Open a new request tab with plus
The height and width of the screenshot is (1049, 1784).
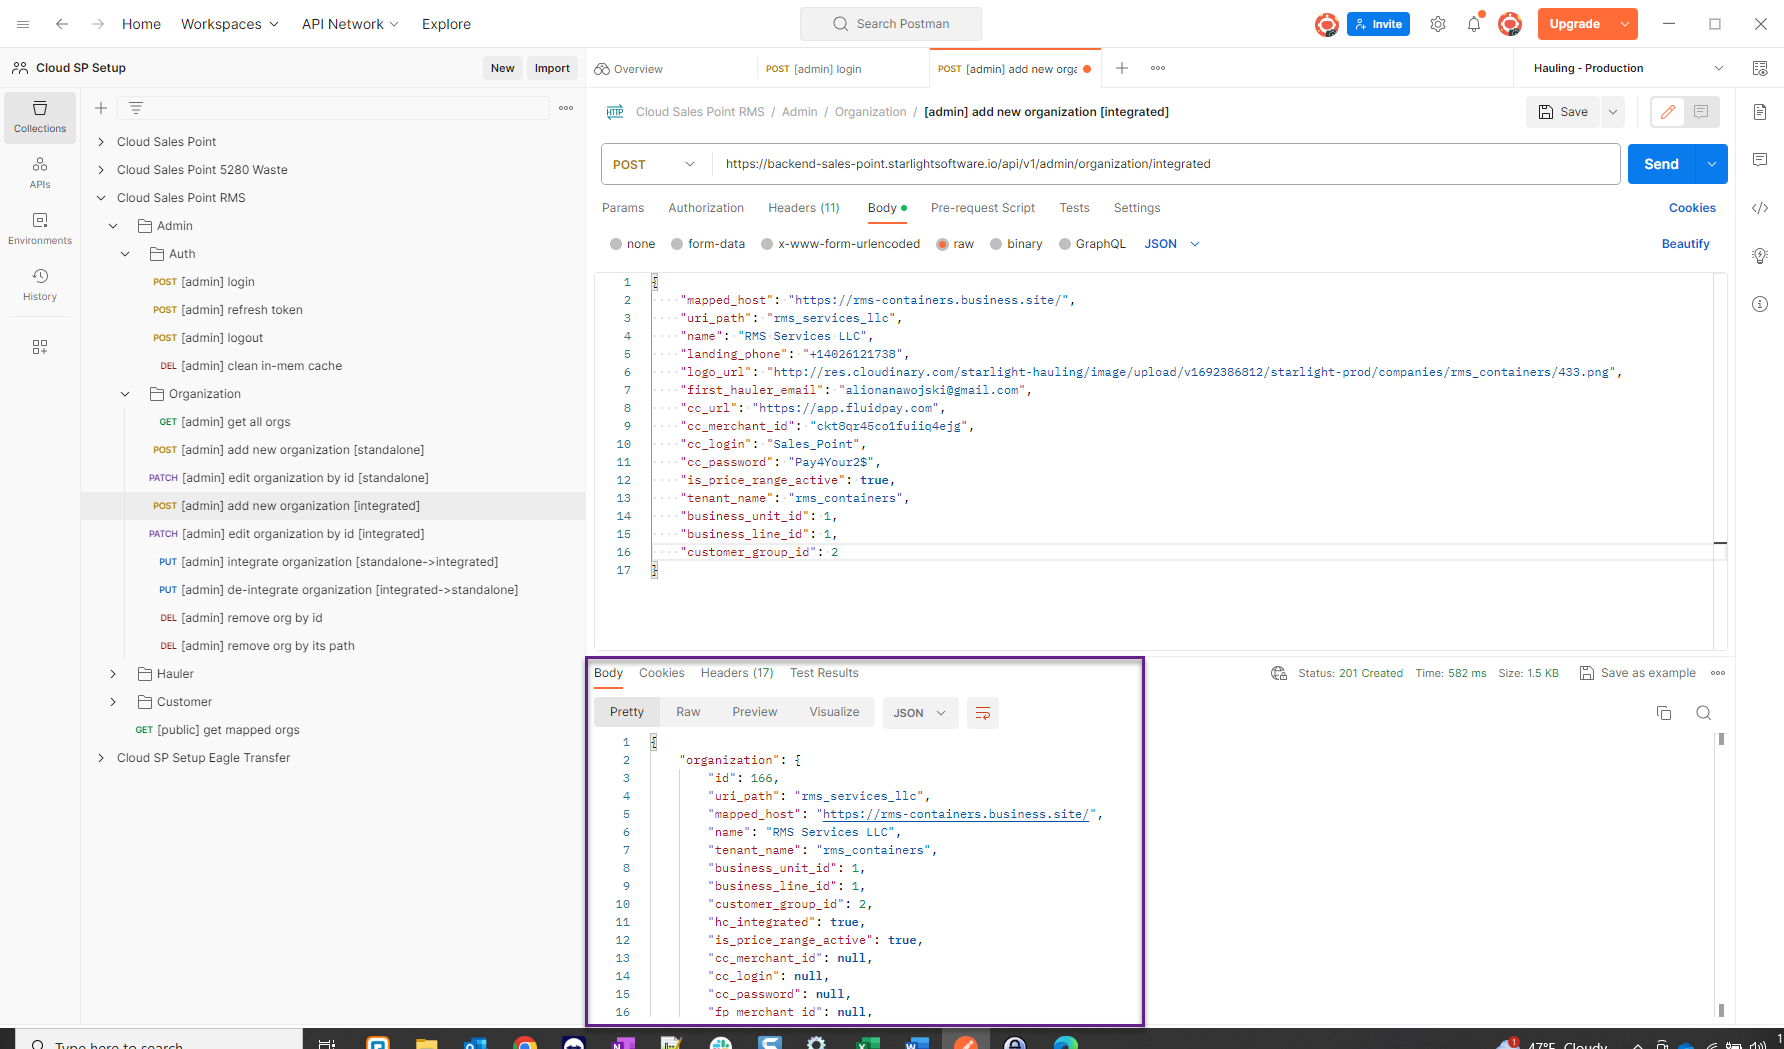(1122, 68)
